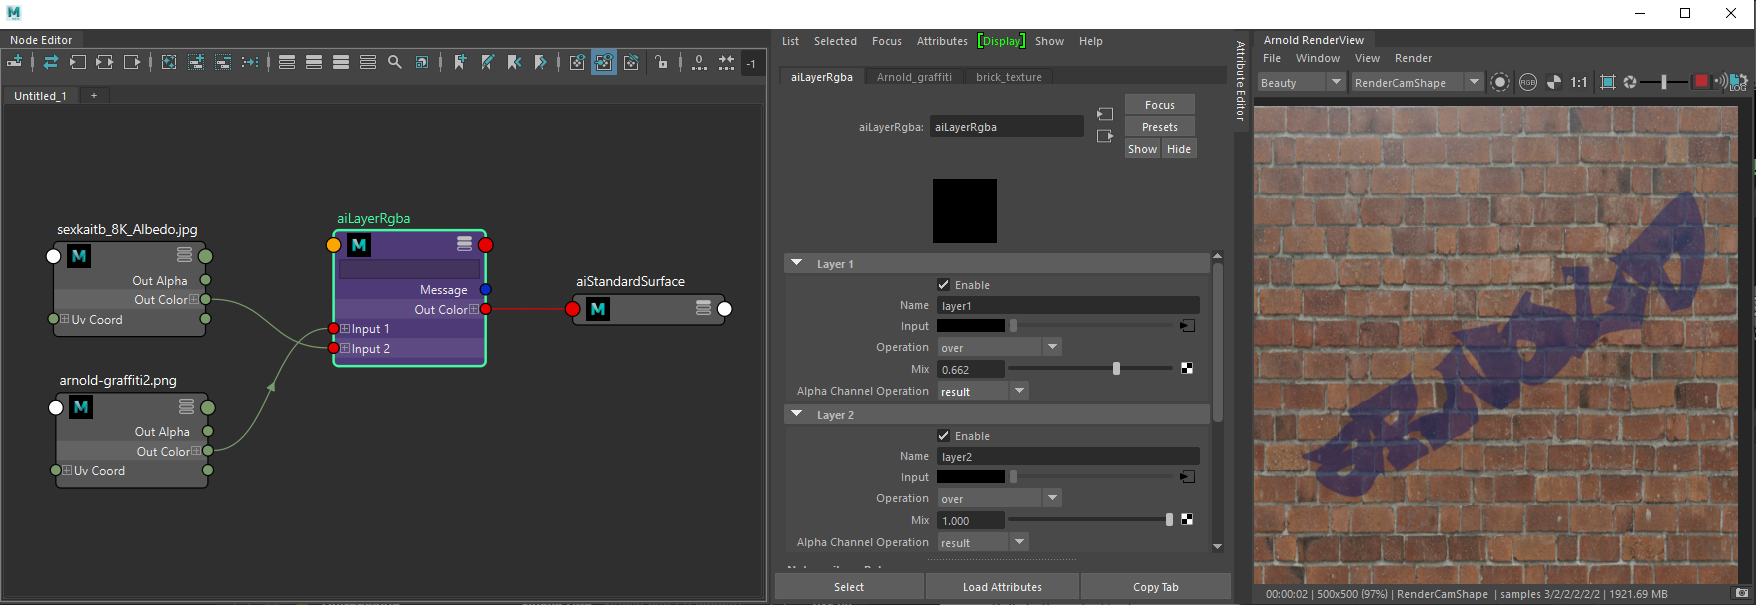Click the Load Attributes button
The image size is (1756, 605).
(1002, 587)
